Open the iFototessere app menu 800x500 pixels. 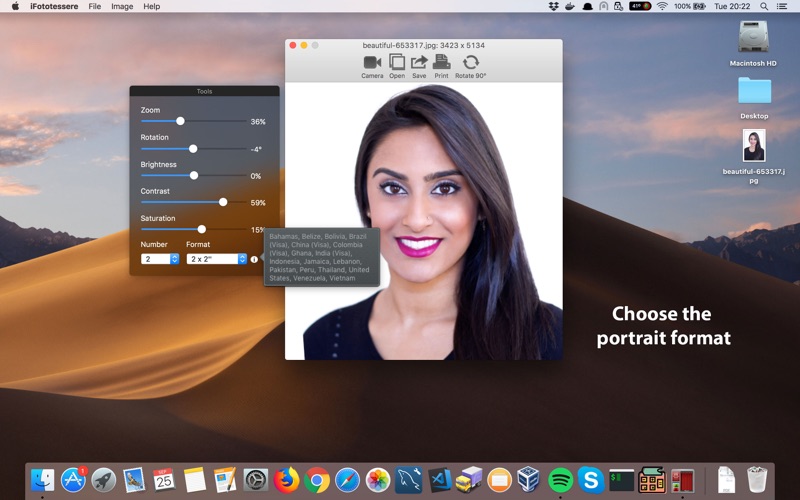[x=54, y=6]
